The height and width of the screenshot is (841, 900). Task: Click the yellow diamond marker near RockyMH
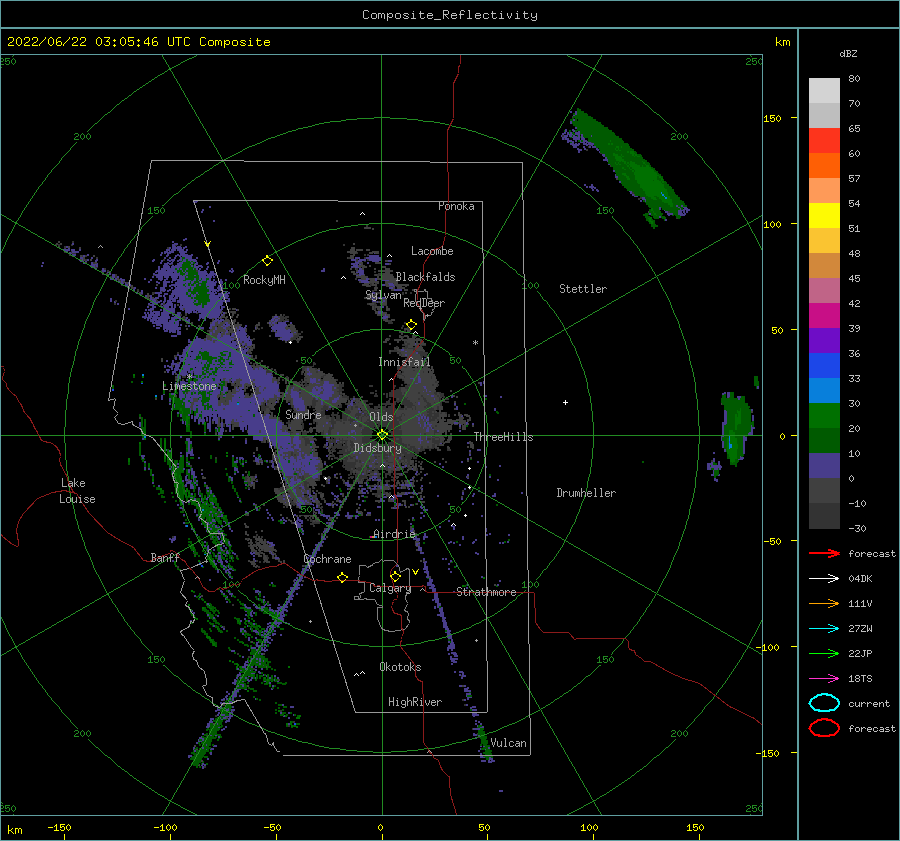(x=267, y=261)
